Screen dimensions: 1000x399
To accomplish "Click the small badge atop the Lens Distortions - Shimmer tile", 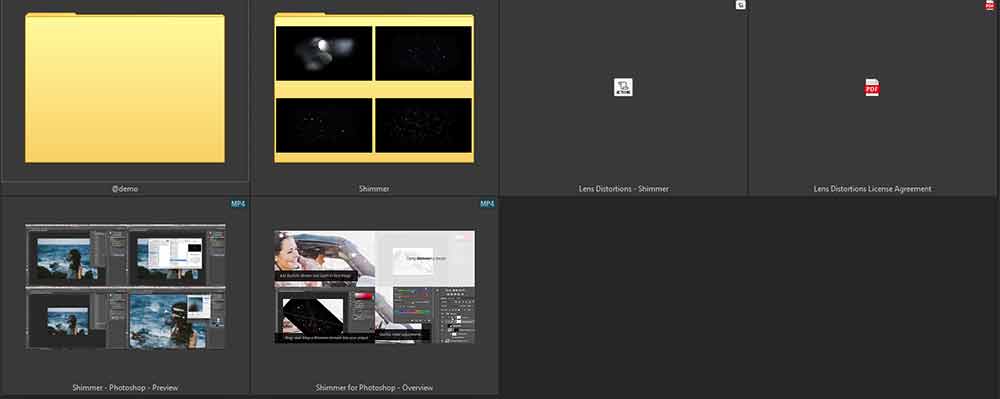I will pos(740,4).
